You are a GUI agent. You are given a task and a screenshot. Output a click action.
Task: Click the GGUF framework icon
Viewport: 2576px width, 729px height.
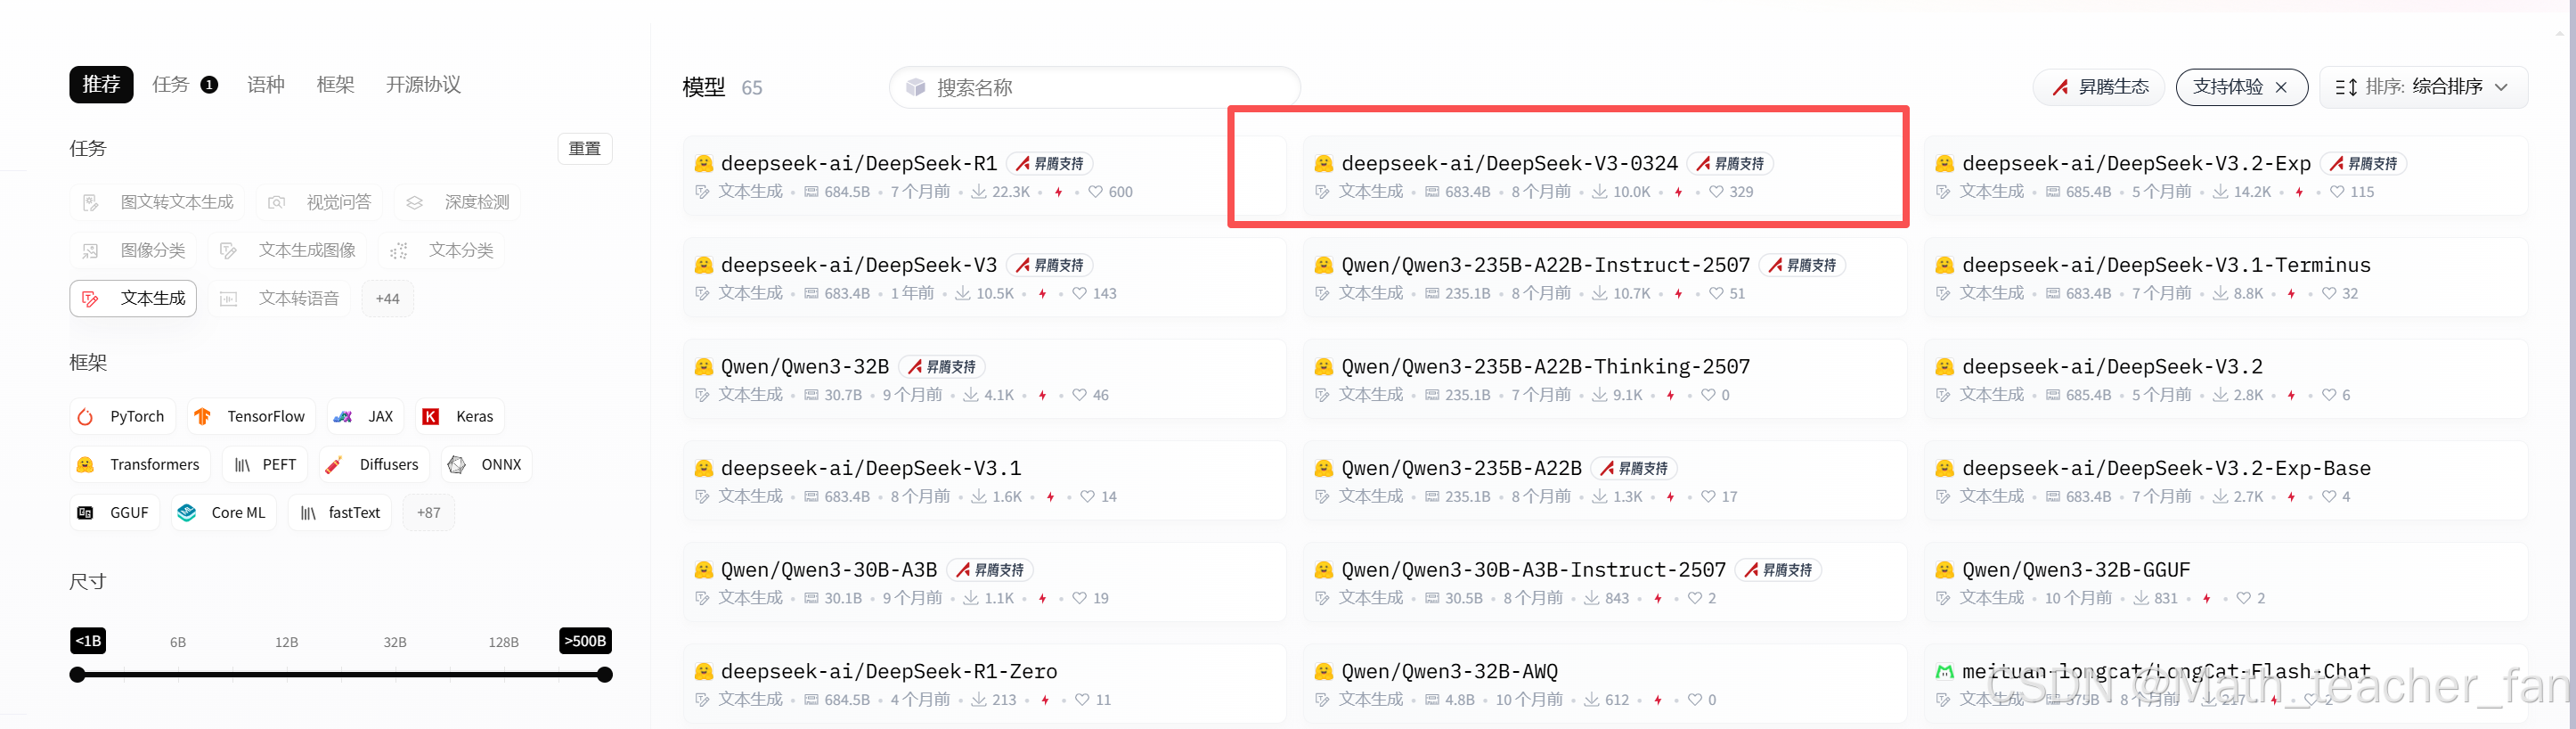[86, 513]
